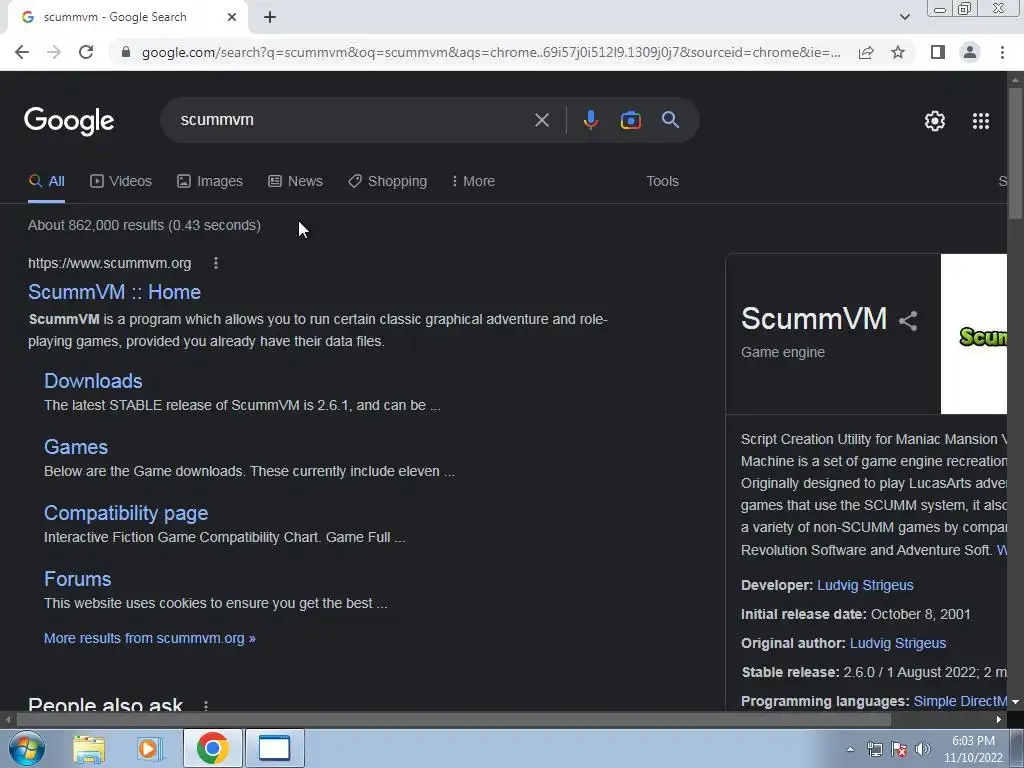The width and height of the screenshot is (1024, 768).
Task: Click the Chrome taskbar icon
Action: pos(212,748)
